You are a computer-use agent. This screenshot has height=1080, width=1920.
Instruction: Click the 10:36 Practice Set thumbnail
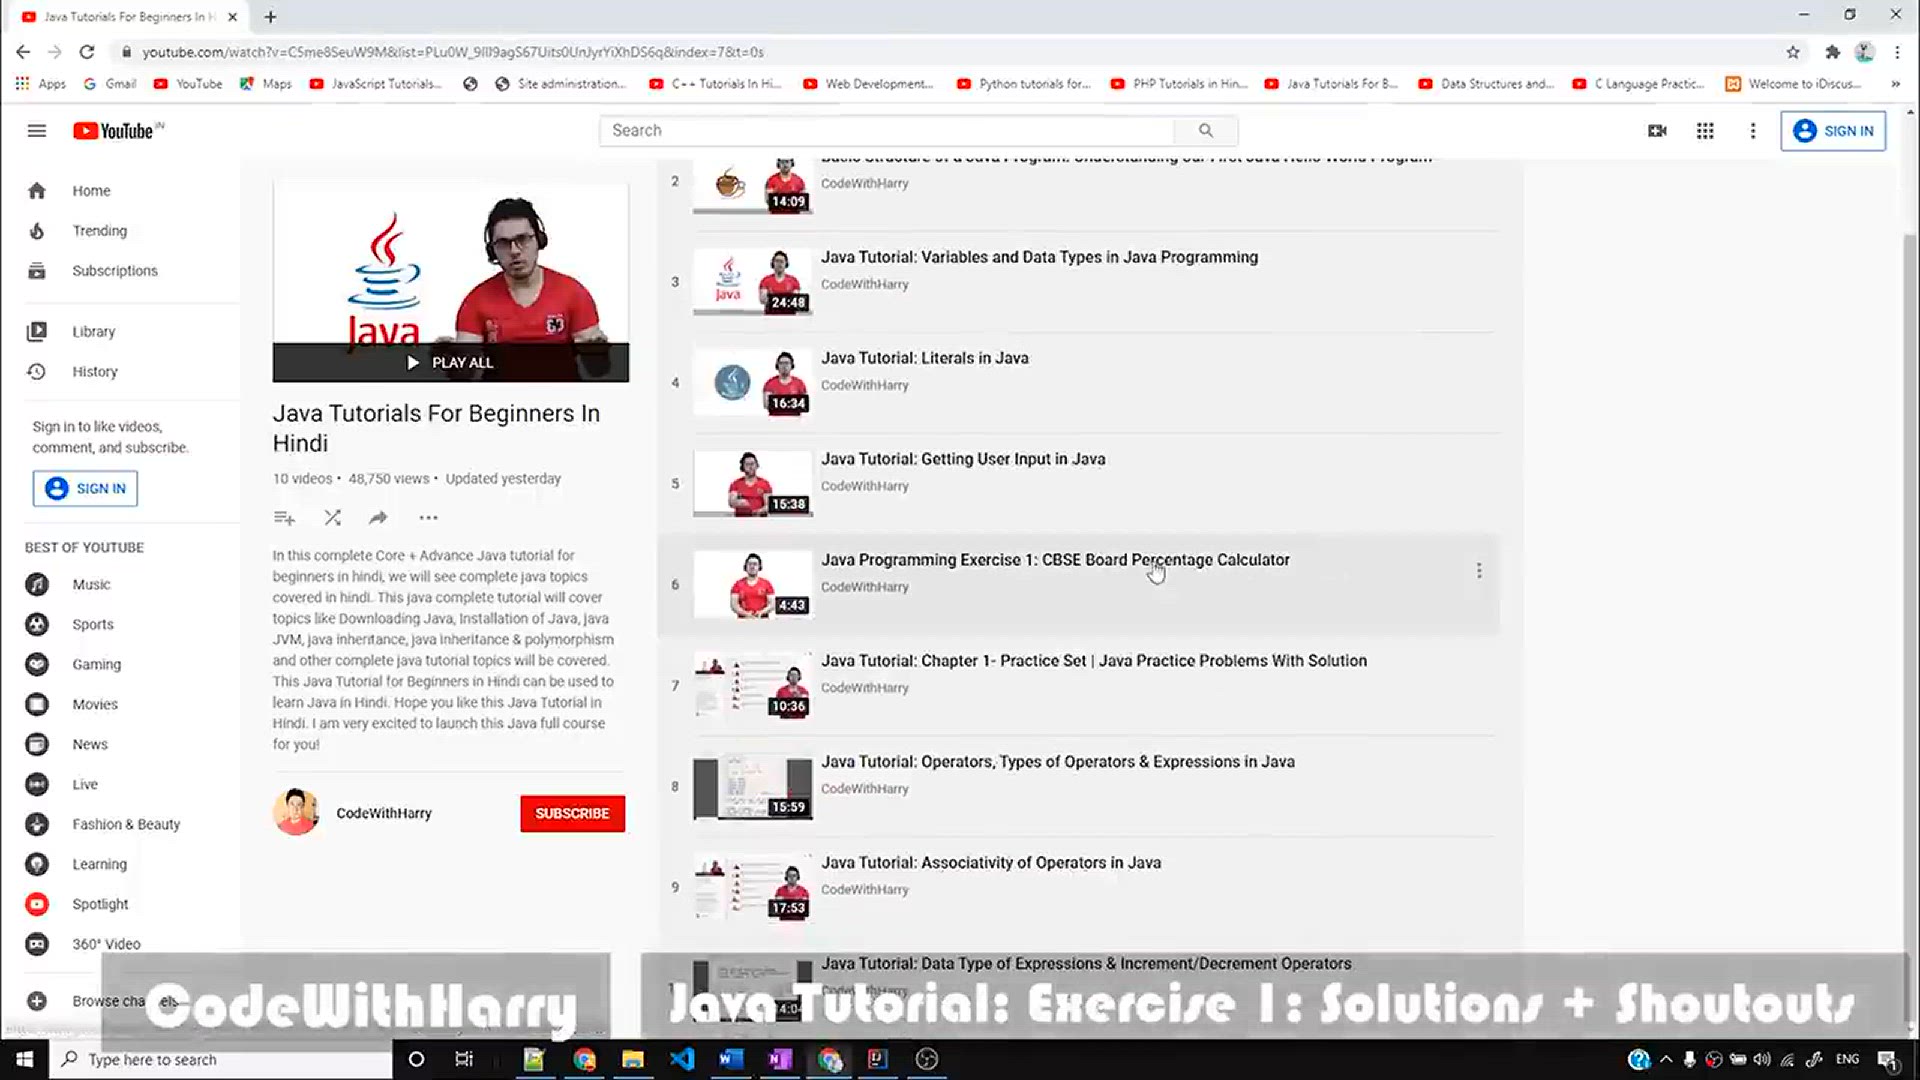point(753,687)
